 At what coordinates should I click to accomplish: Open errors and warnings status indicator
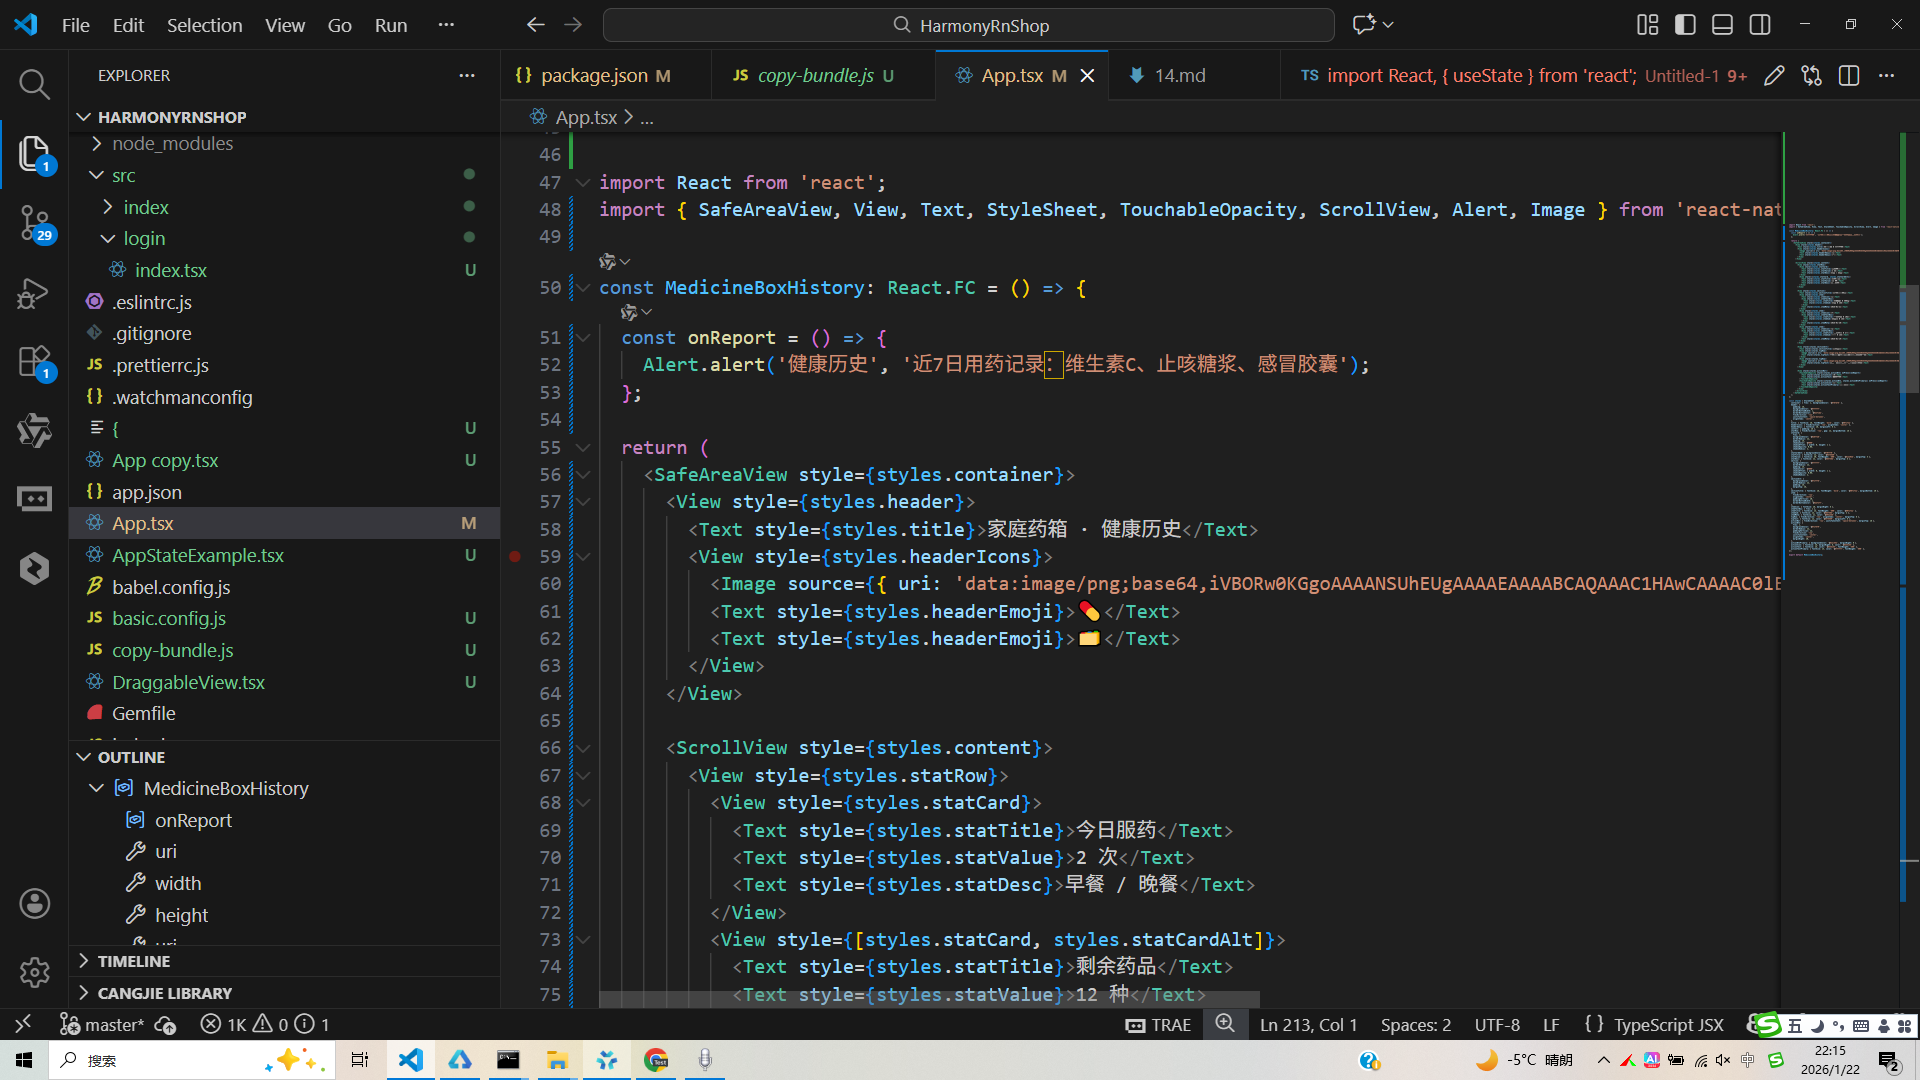point(265,1024)
